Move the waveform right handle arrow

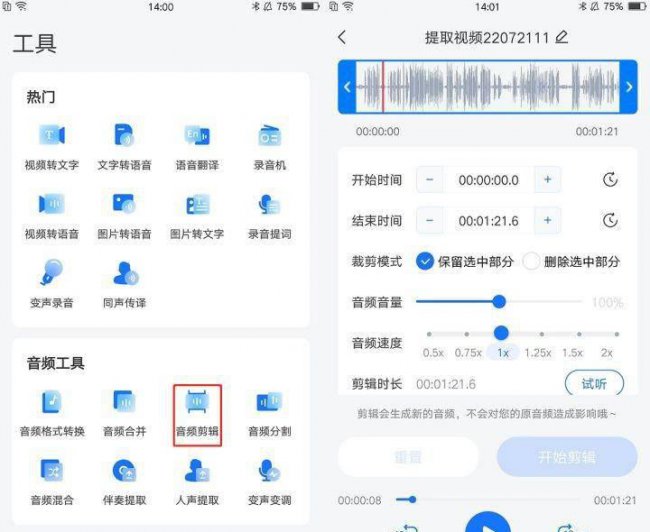(629, 87)
